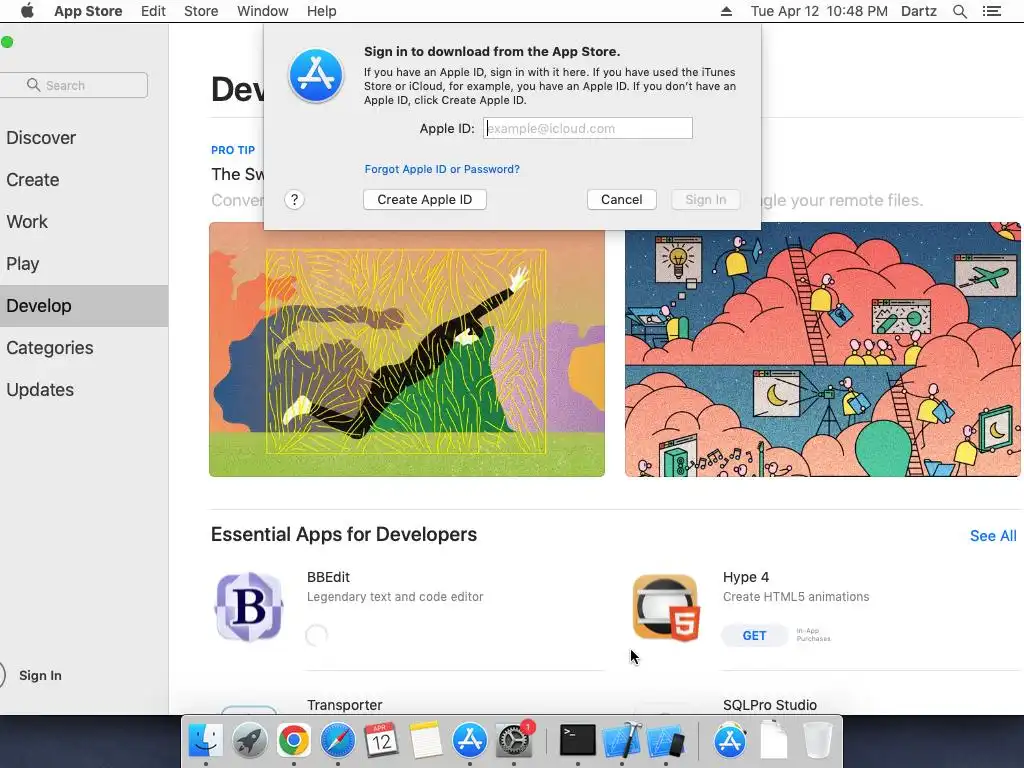This screenshot has width=1024, height=768.
Task: Launch Launchpad rocket icon in dock
Action: pyautogui.click(x=249, y=741)
